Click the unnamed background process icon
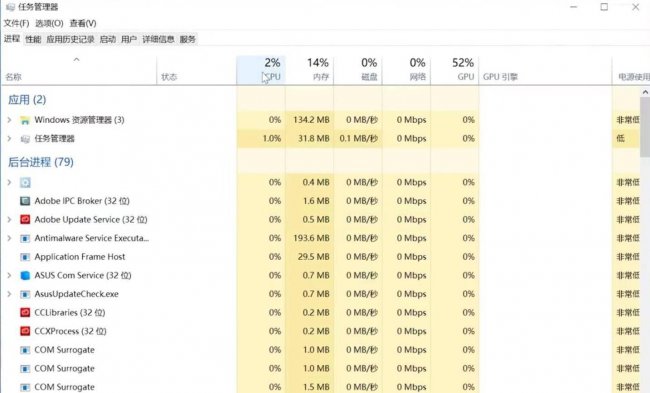 (25, 182)
